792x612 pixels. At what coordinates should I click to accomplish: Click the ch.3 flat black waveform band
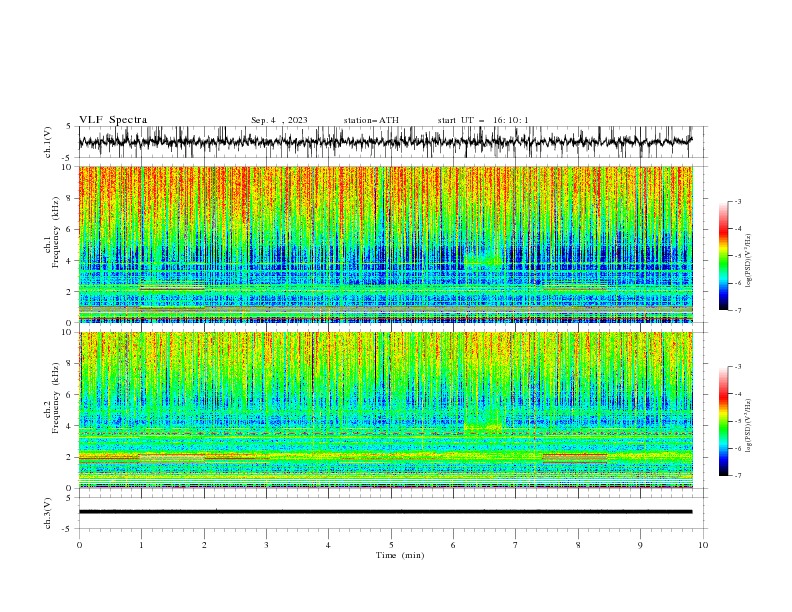click(x=386, y=512)
